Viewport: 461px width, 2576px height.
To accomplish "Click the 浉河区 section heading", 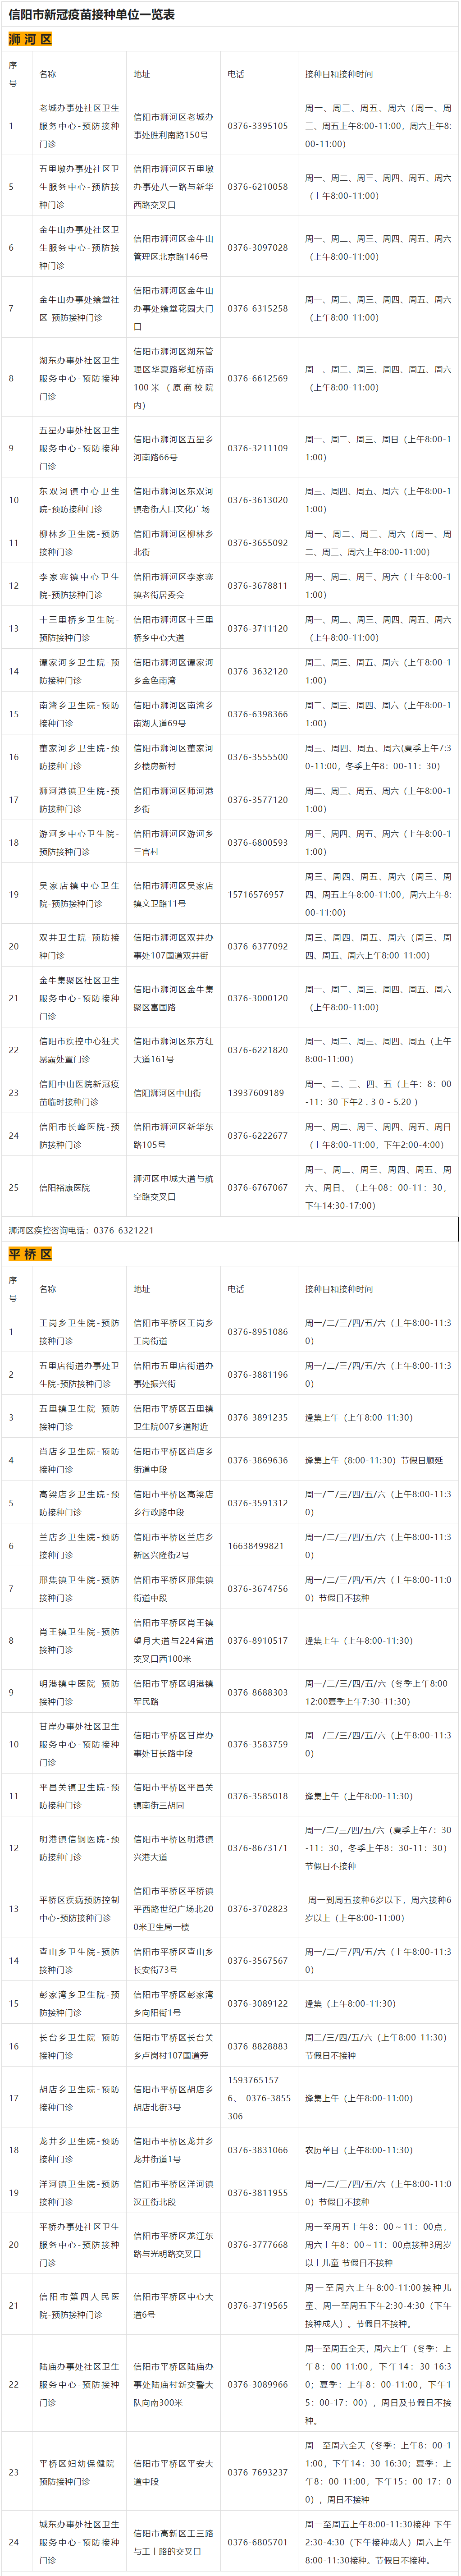I will click(x=30, y=39).
